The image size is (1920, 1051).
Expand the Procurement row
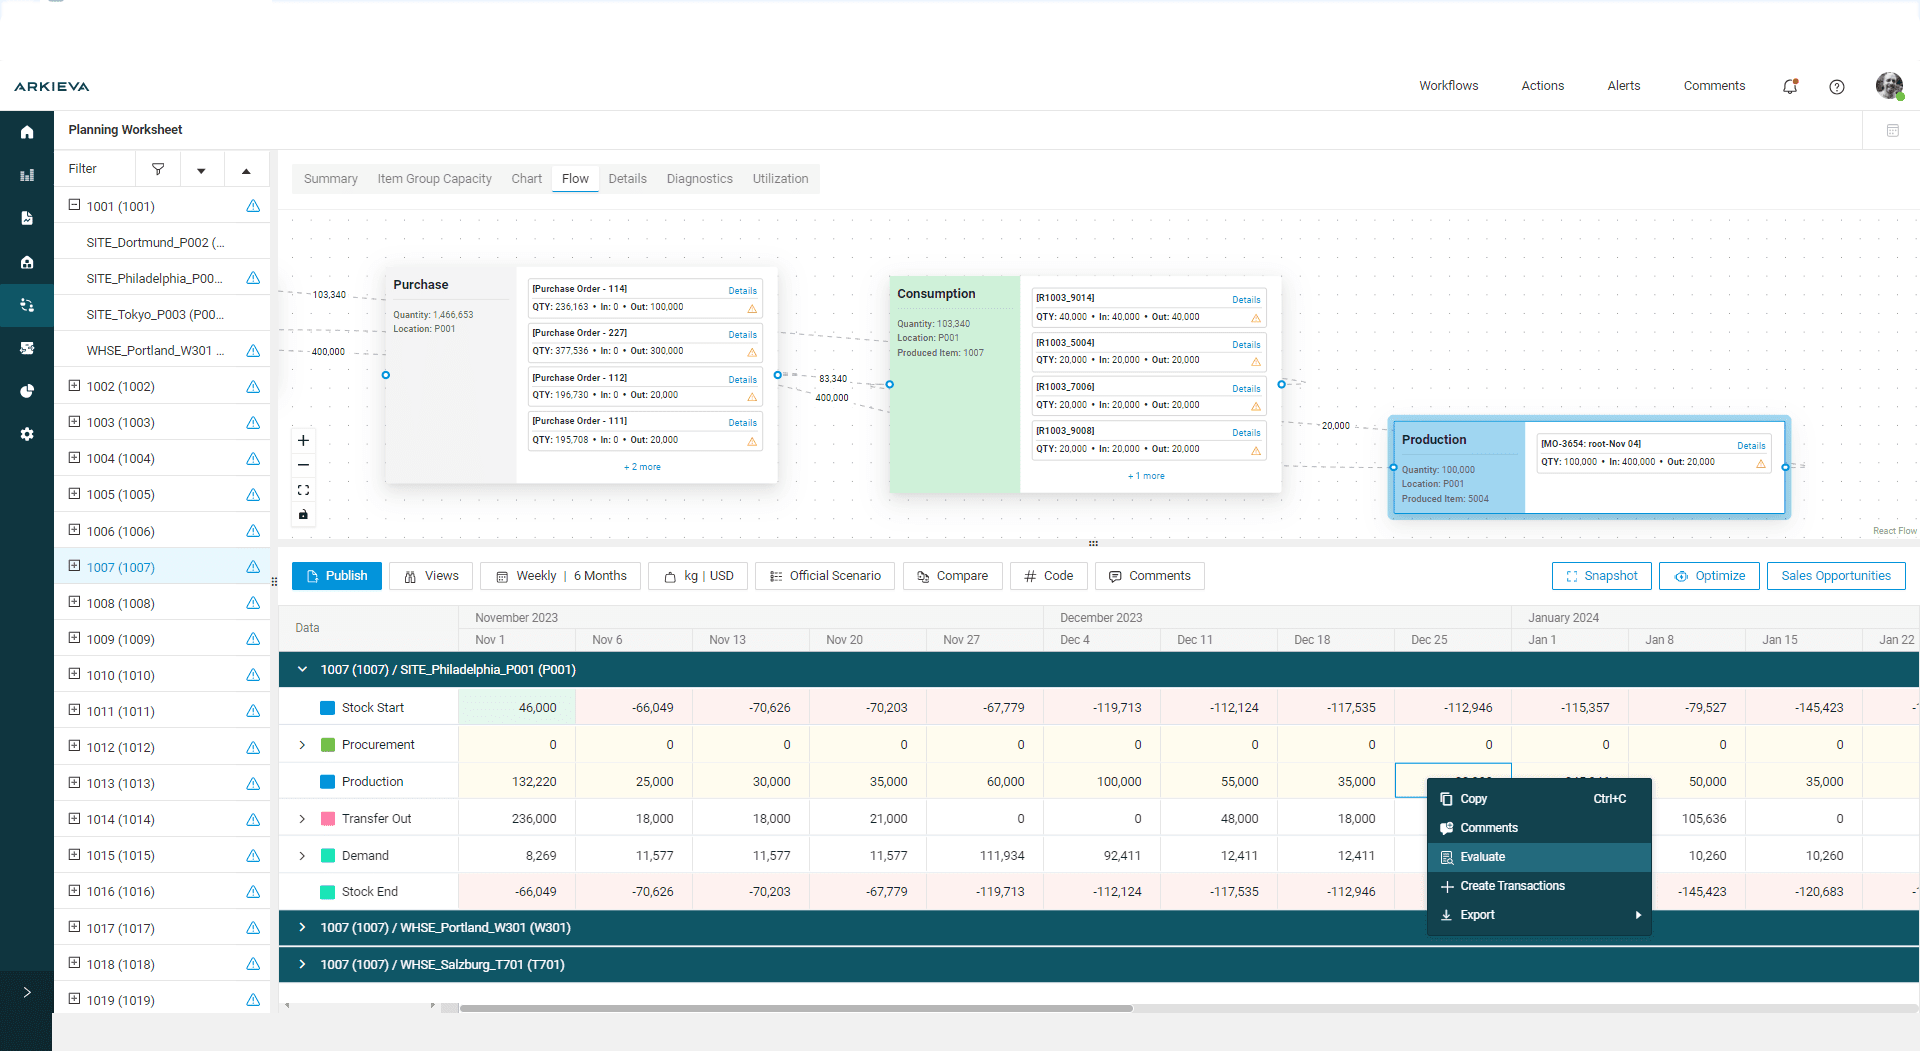coord(302,745)
